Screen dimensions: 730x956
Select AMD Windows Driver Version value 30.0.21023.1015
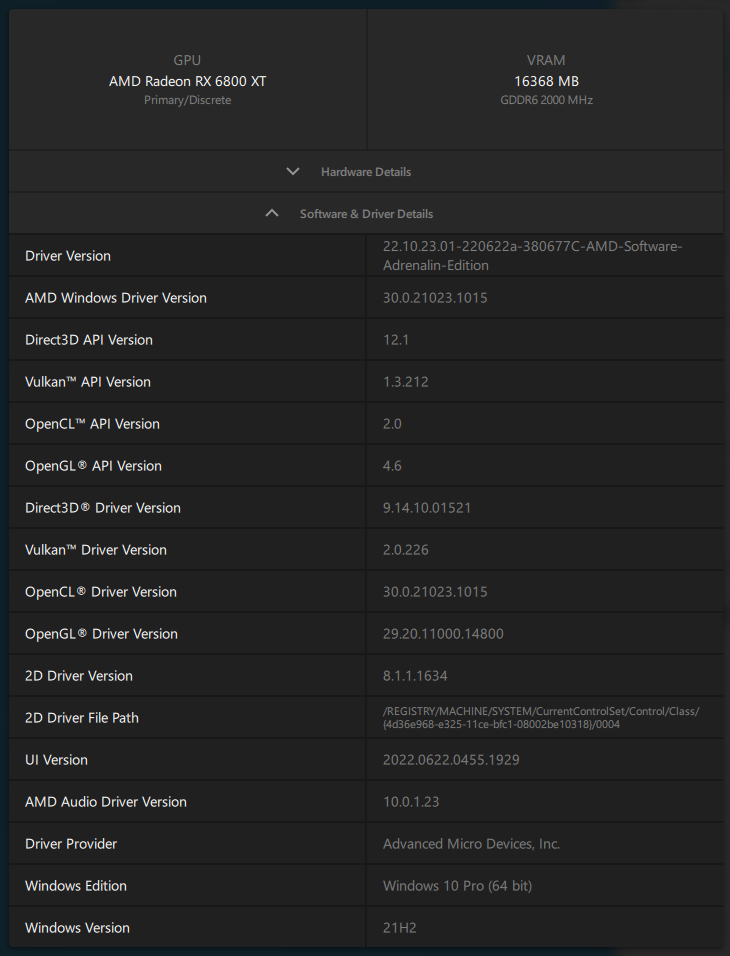[x=435, y=298]
